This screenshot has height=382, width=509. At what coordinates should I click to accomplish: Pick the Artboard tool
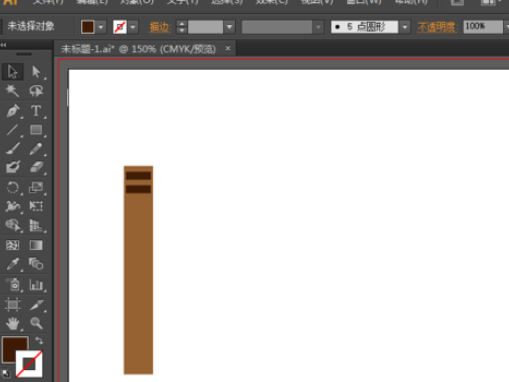tap(13, 304)
